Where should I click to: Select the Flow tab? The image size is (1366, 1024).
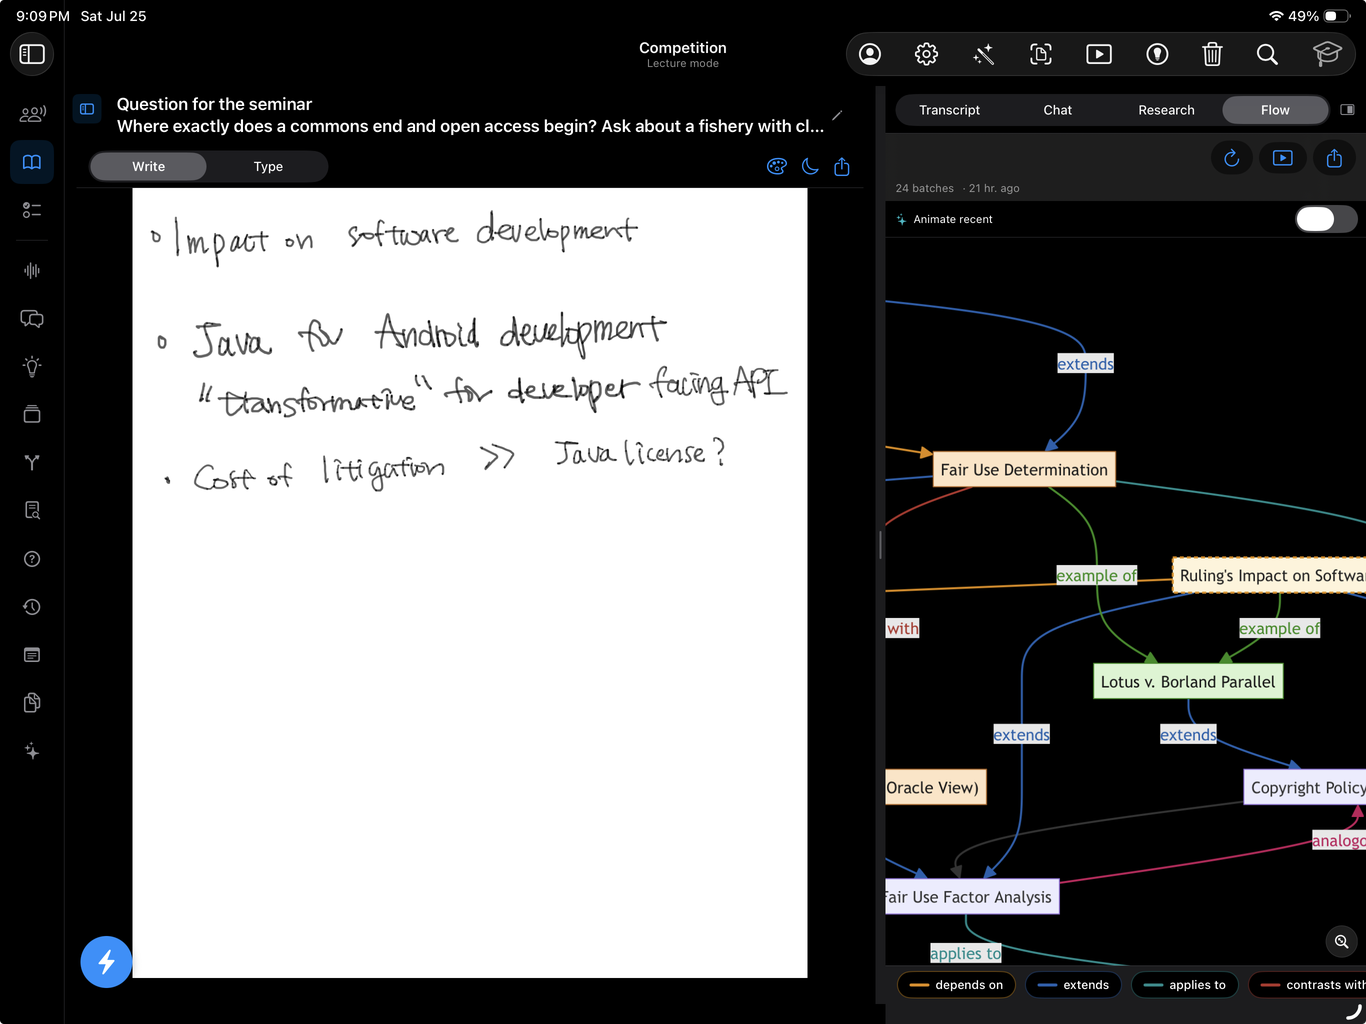(x=1275, y=110)
